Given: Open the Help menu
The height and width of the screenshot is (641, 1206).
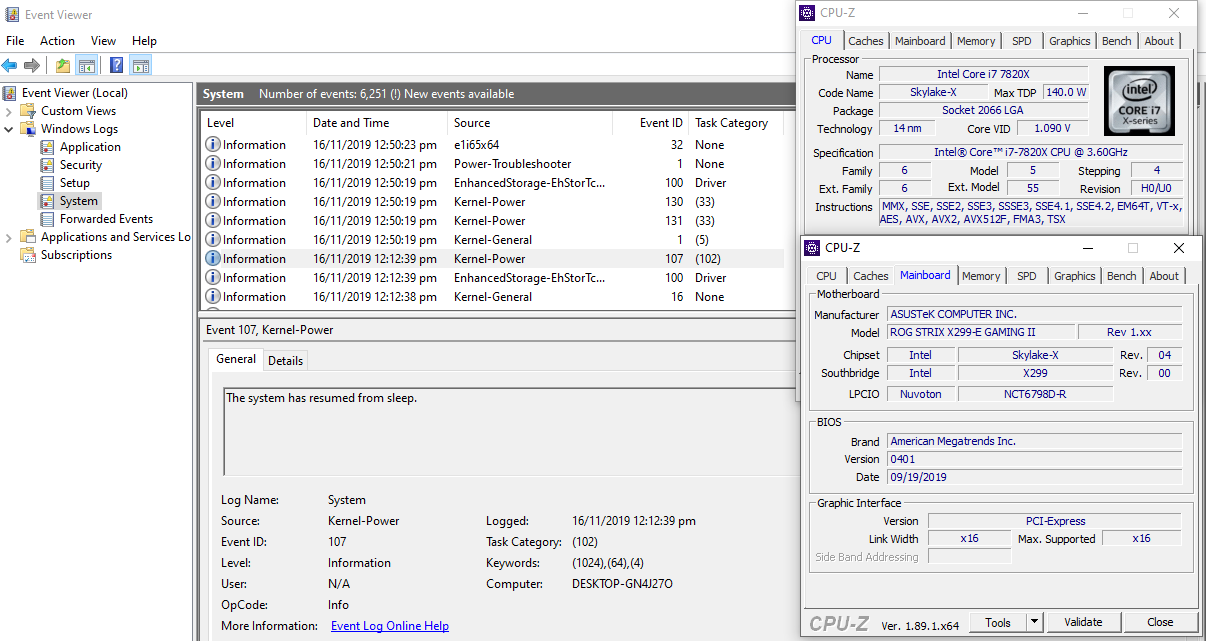Looking at the screenshot, I should [144, 41].
